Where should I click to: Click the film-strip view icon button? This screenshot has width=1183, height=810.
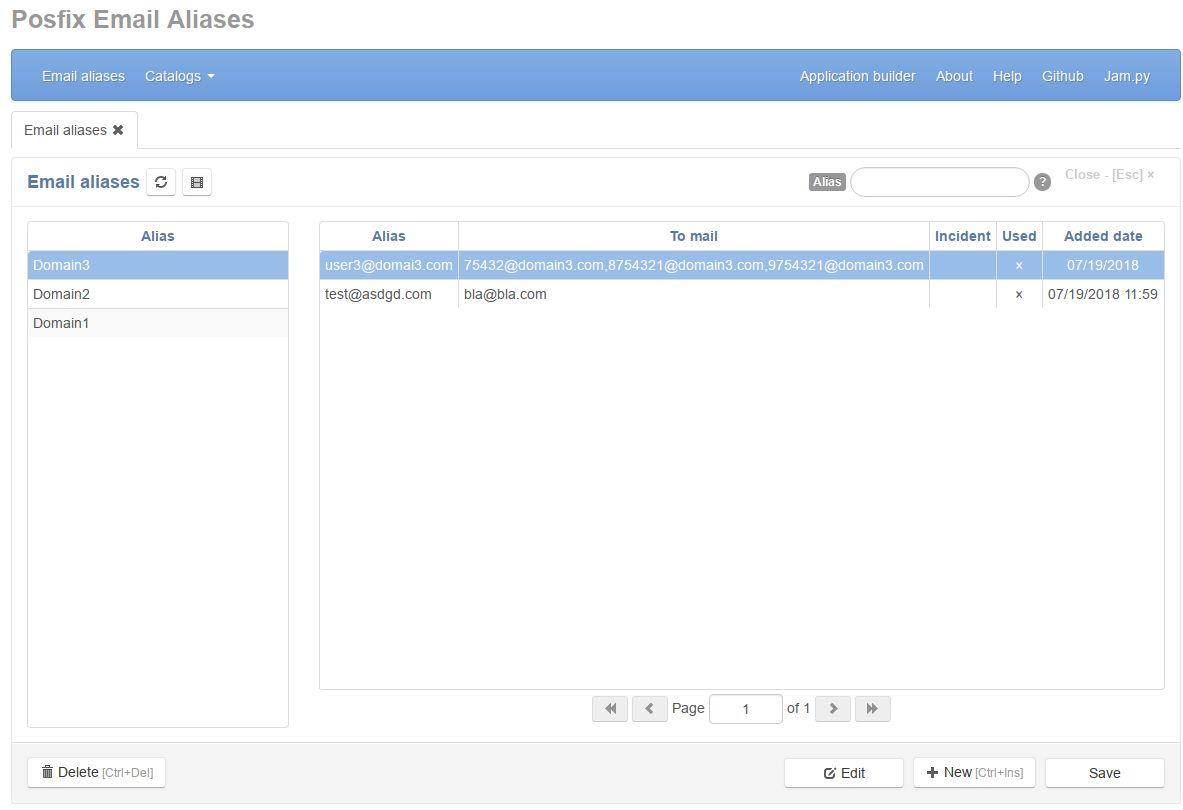coord(197,182)
